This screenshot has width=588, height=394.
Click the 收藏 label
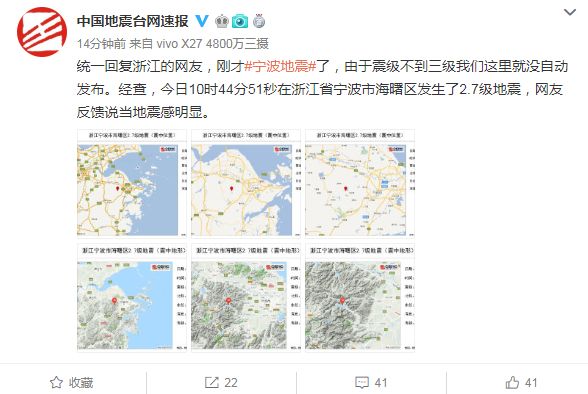[x=81, y=383]
